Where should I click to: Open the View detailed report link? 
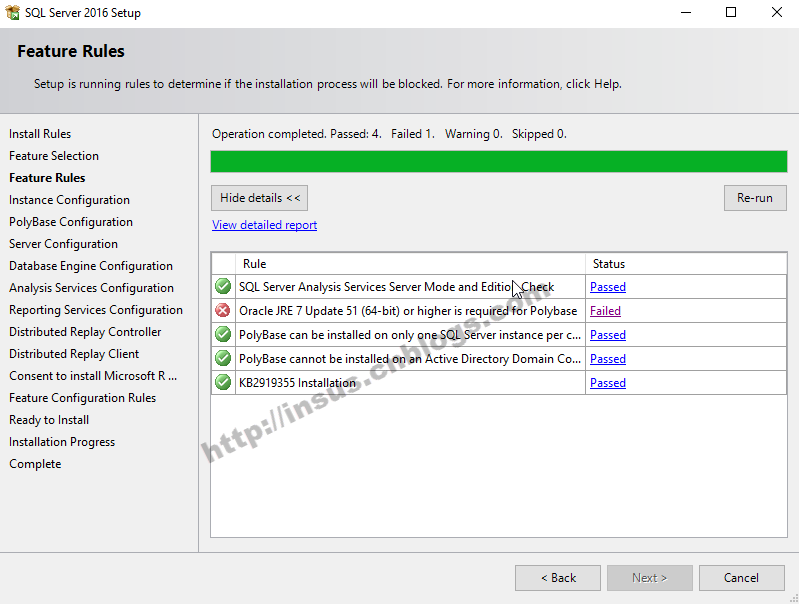tap(264, 225)
